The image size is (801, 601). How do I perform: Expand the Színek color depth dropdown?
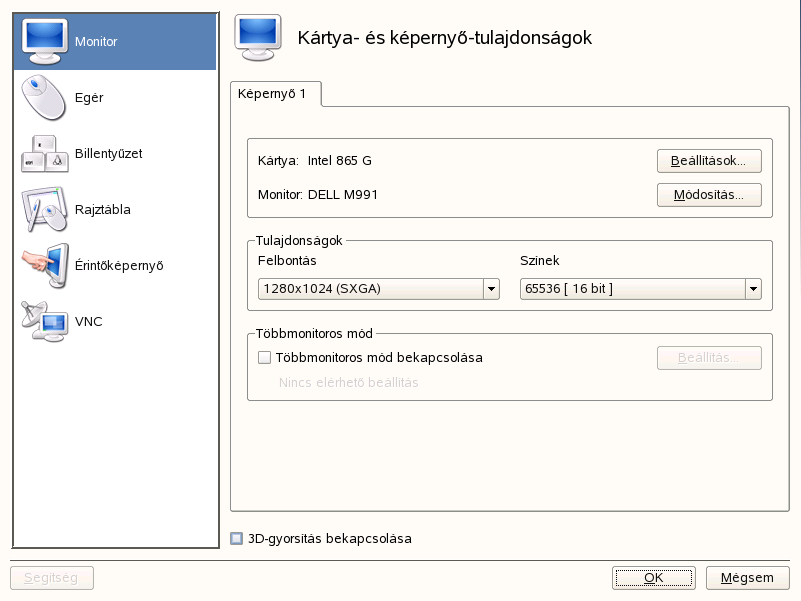753,288
